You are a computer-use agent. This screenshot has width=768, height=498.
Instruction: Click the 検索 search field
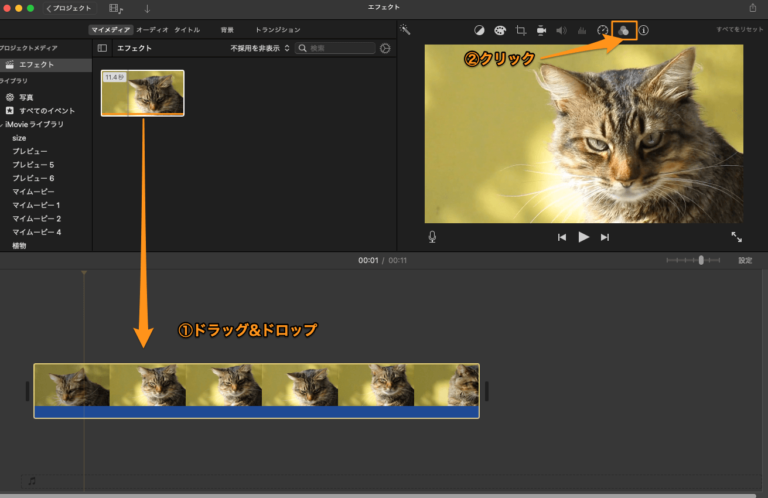click(336, 48)
